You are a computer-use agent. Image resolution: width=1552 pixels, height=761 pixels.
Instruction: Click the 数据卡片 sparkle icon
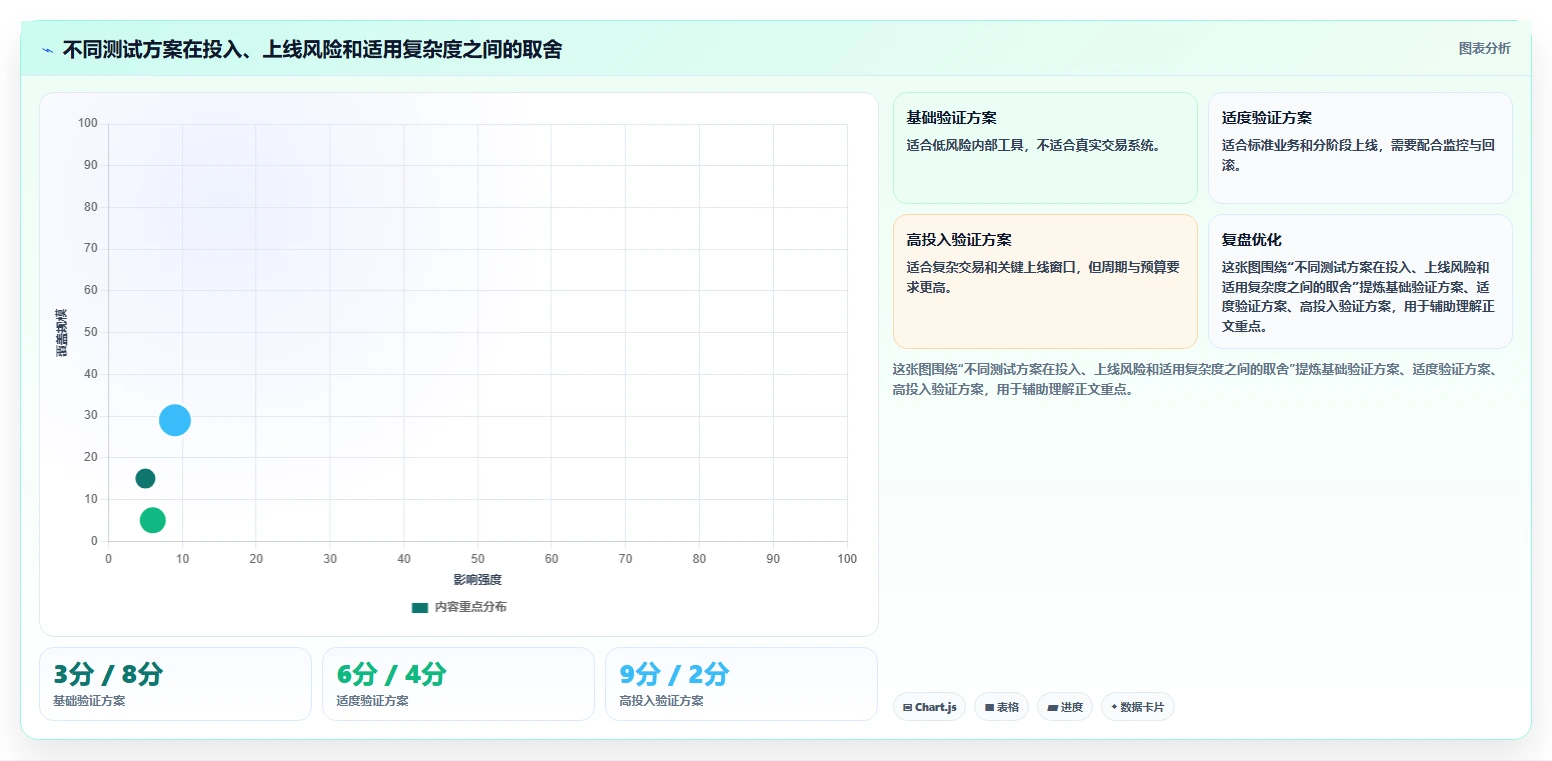pyautogui.click(x=1114, y=707)
